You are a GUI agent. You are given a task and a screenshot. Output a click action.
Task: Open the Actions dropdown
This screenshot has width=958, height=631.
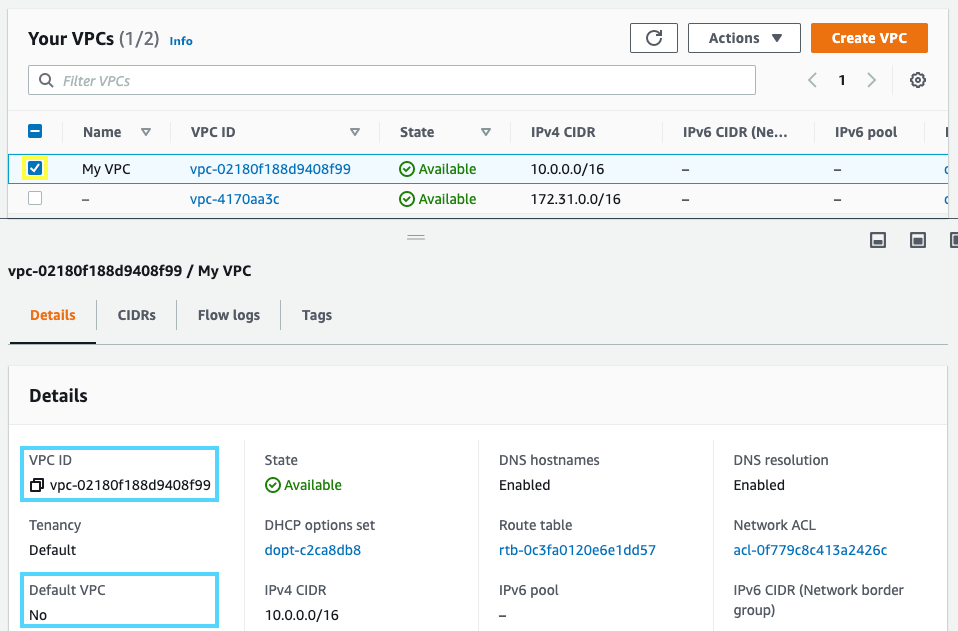(744, 38)
